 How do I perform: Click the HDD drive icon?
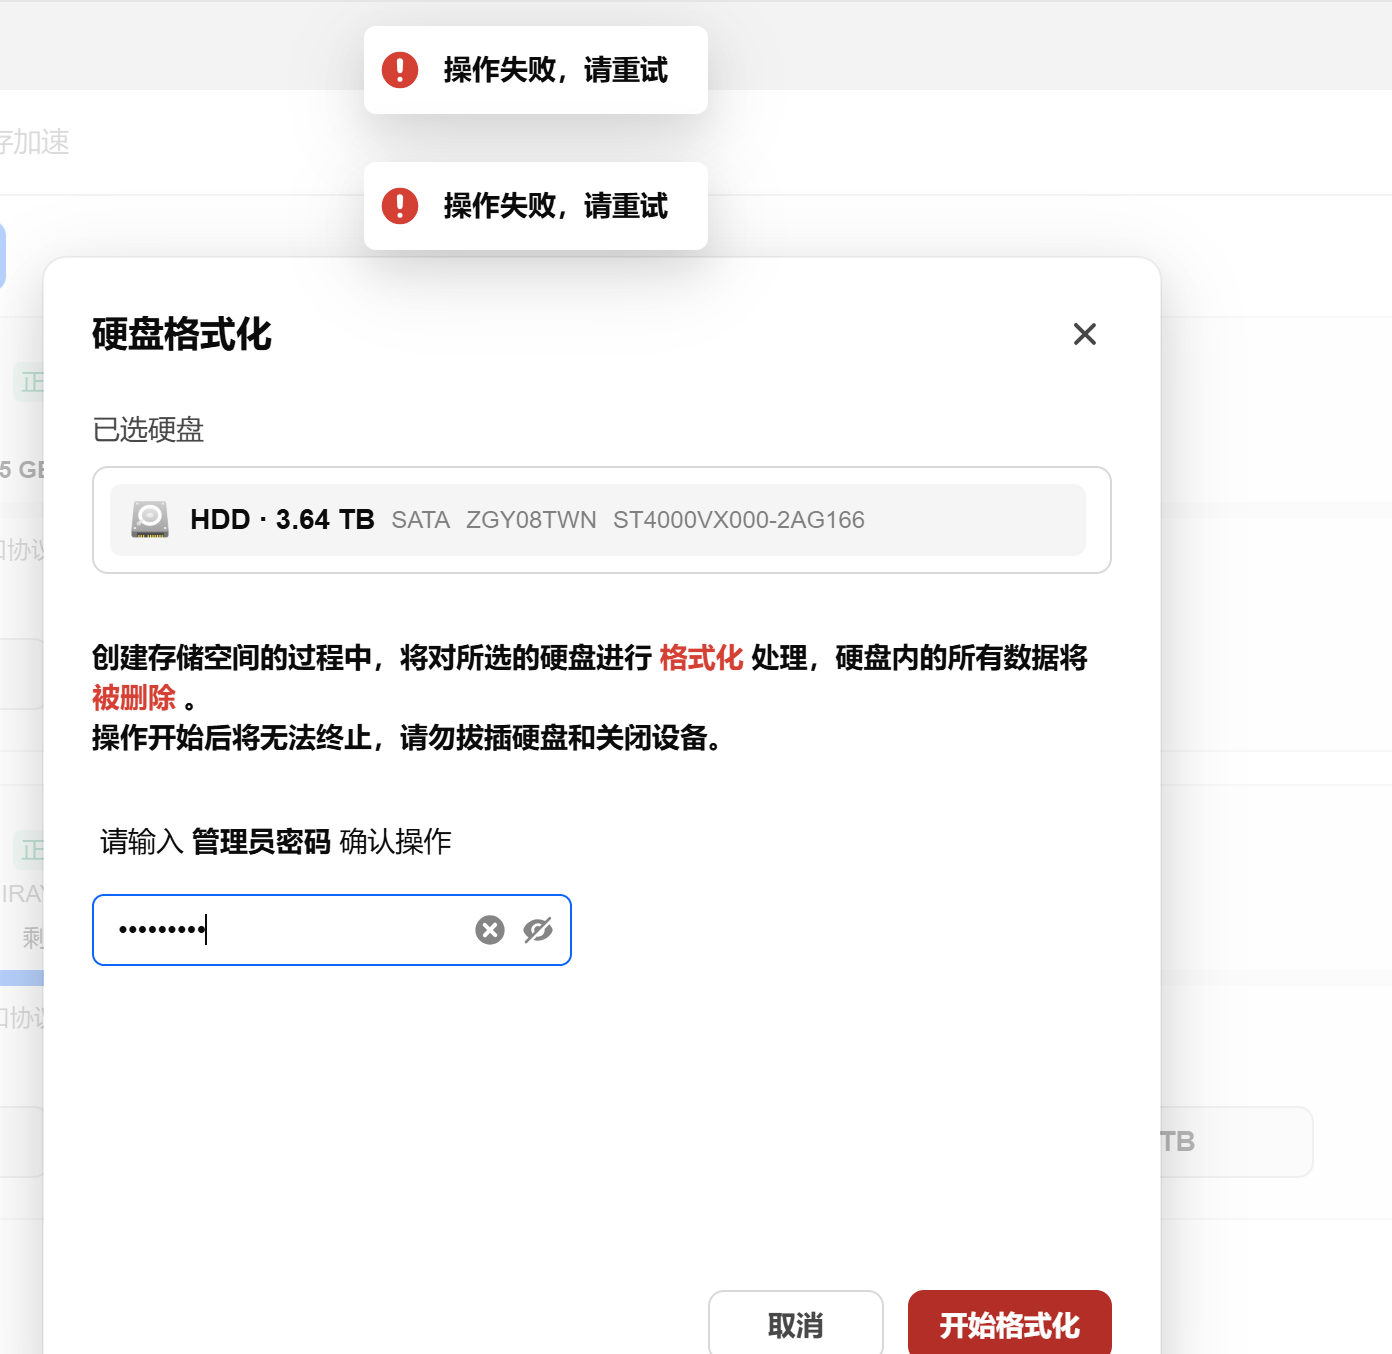[150, 520]
